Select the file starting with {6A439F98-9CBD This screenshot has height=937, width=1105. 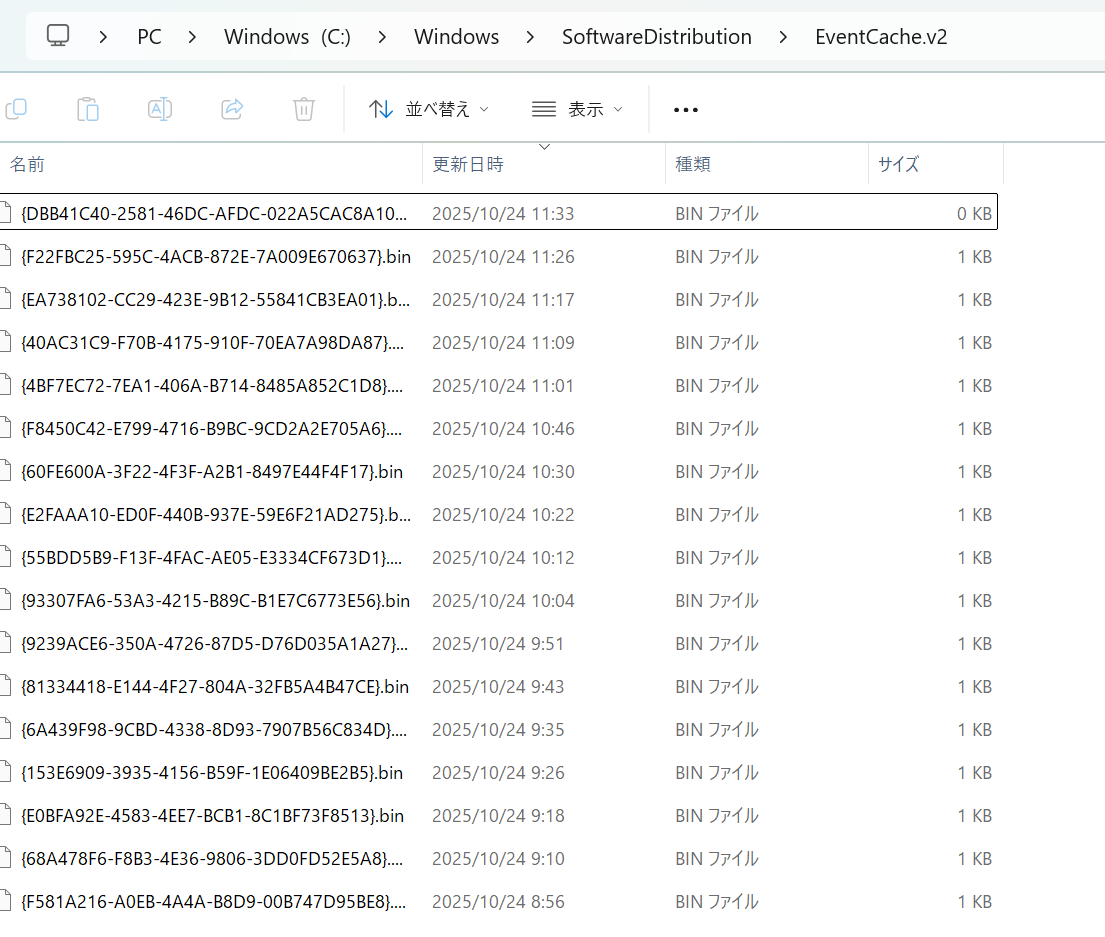coord(499,729)
